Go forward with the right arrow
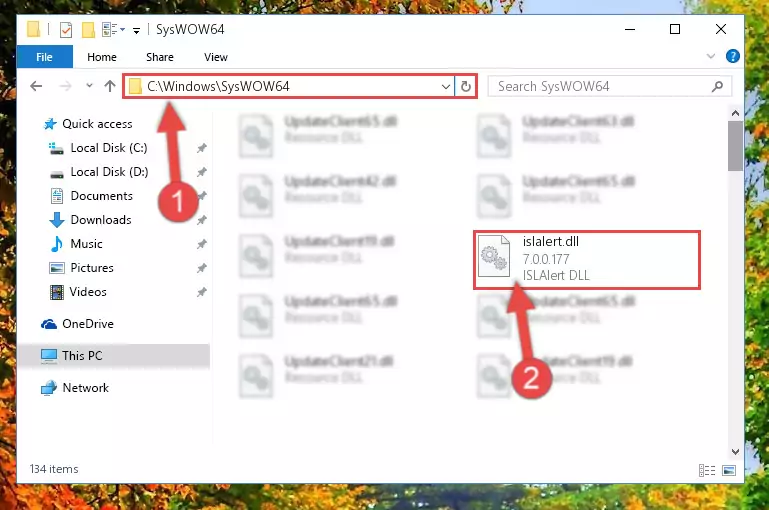Screen dimensions: 769x510 (x=65, y=86)
